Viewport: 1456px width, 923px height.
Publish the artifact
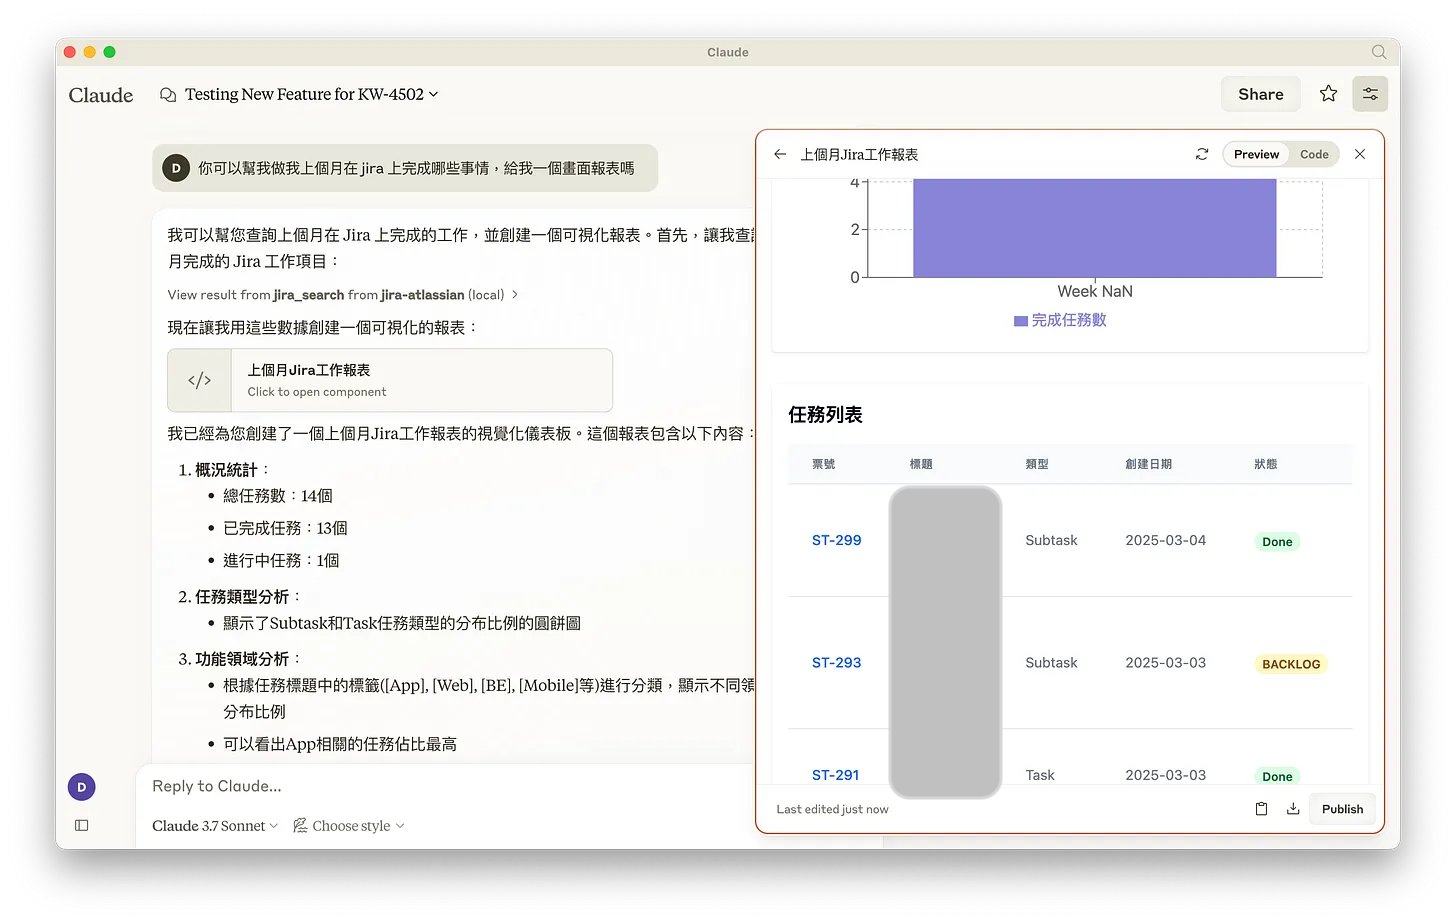pyautogui.click(x=1342, y=809)
